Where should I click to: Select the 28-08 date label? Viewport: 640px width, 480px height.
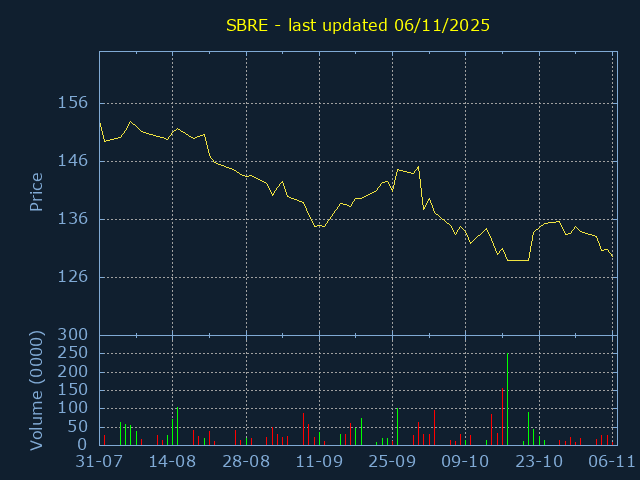click(x=246, y=462)
